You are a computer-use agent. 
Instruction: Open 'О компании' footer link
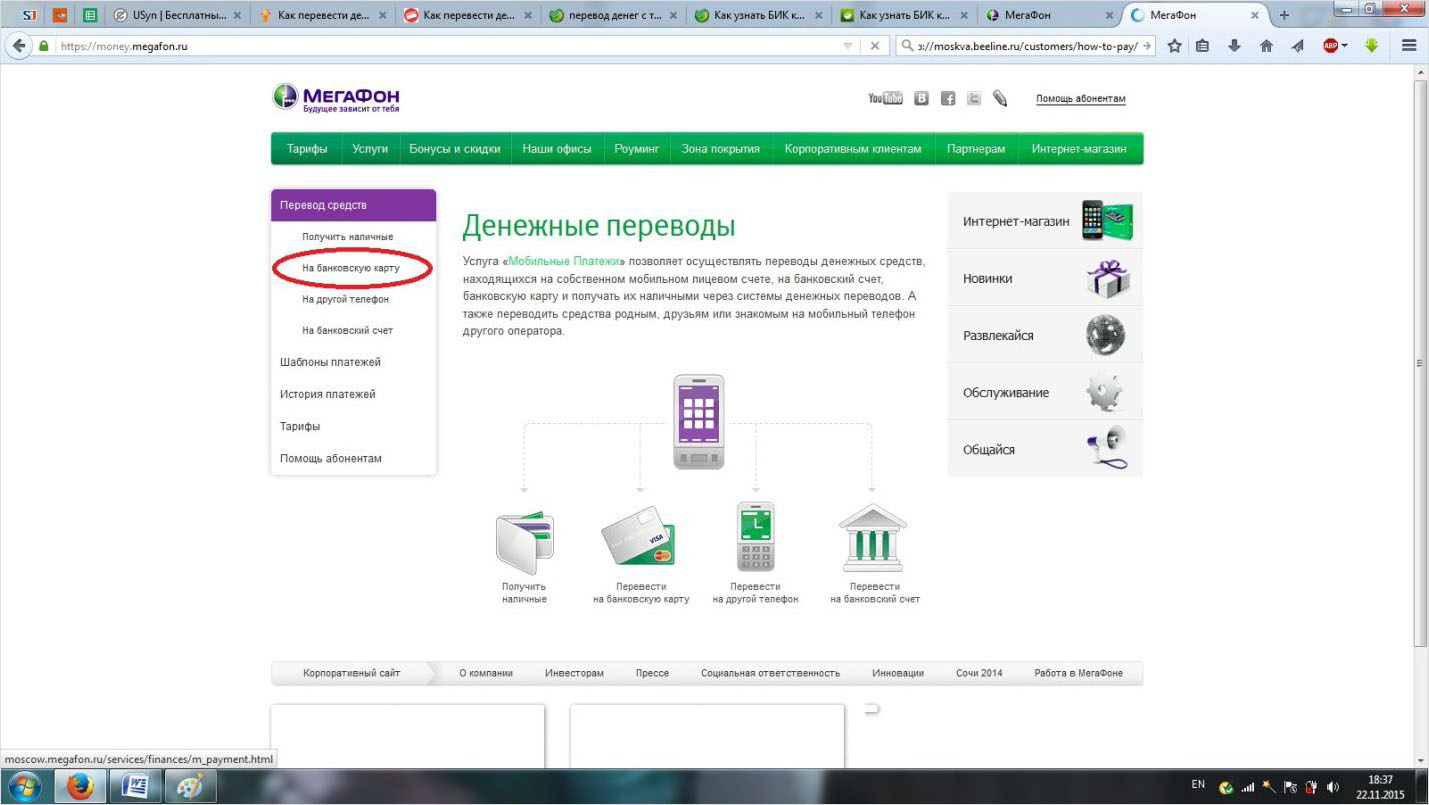486,673
